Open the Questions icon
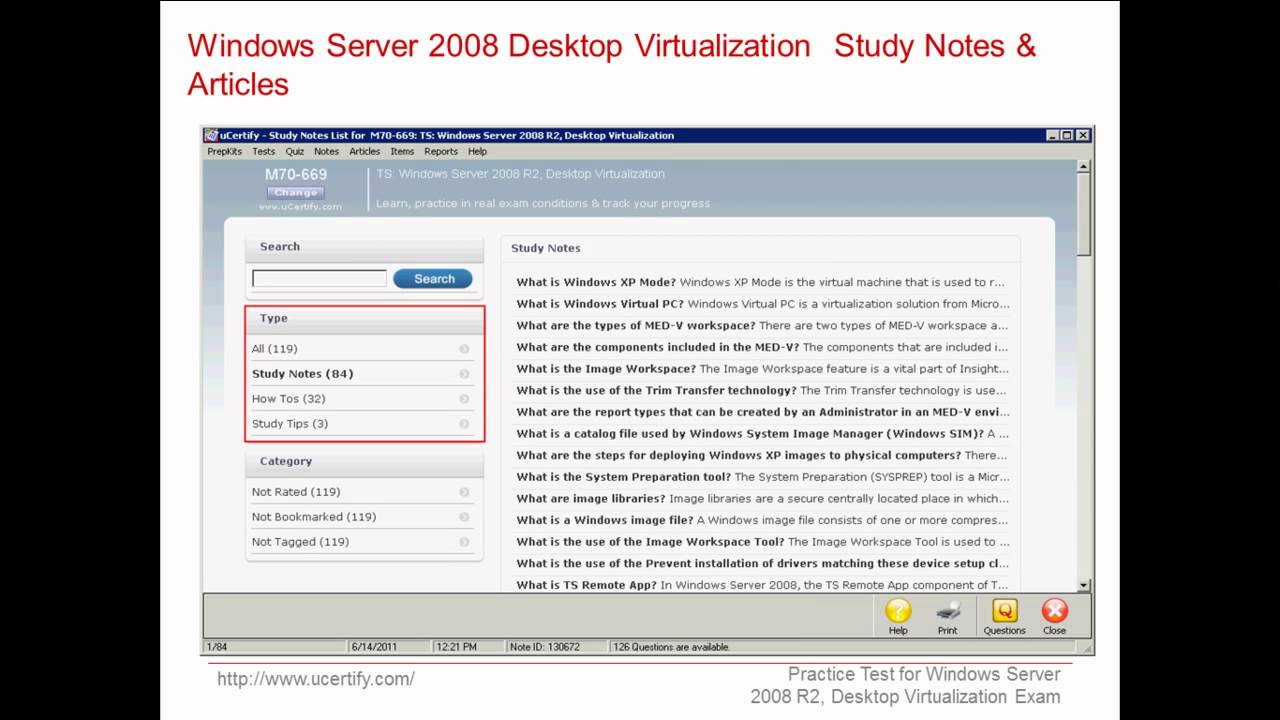 point(1004,616)
